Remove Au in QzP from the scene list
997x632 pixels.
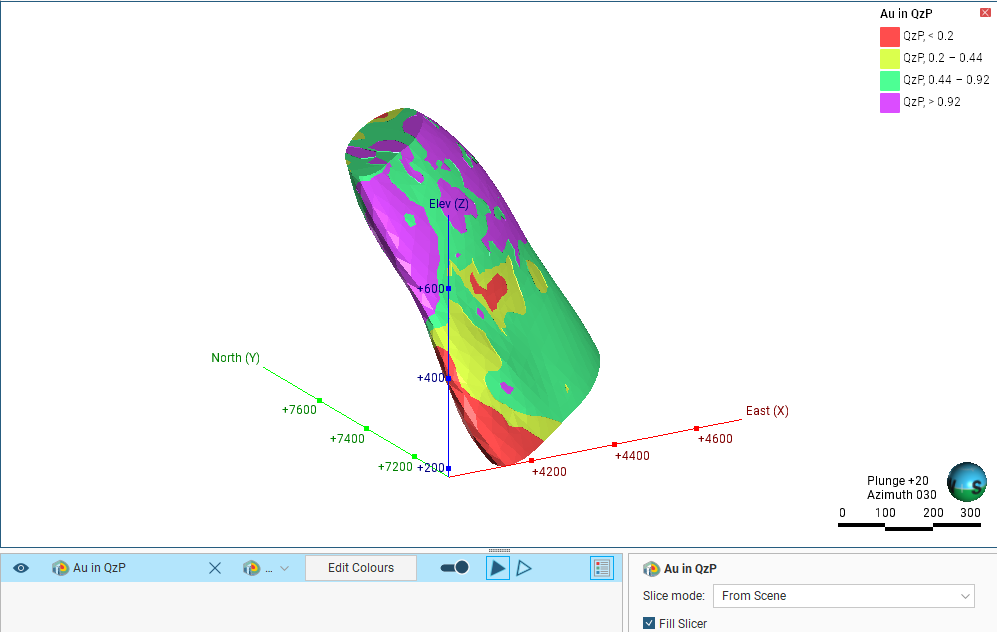(x=214, y=568)
